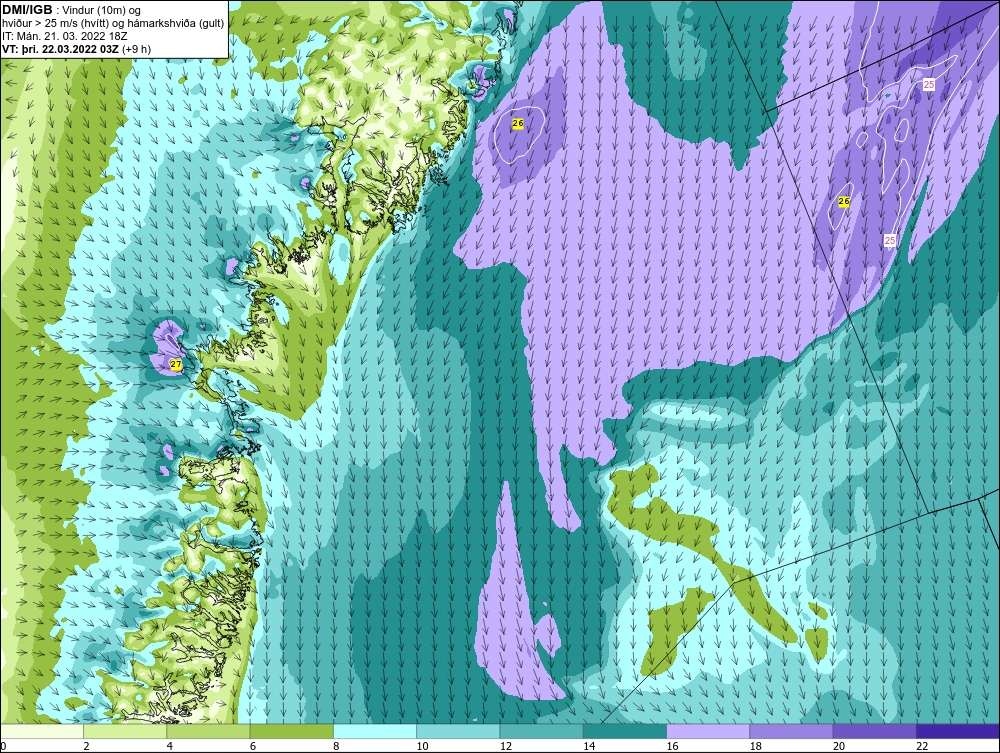Select the above 22 m/s dark indigo swatch
The height and width of the screenshot is (753, 1000).
tap(957, 731)
